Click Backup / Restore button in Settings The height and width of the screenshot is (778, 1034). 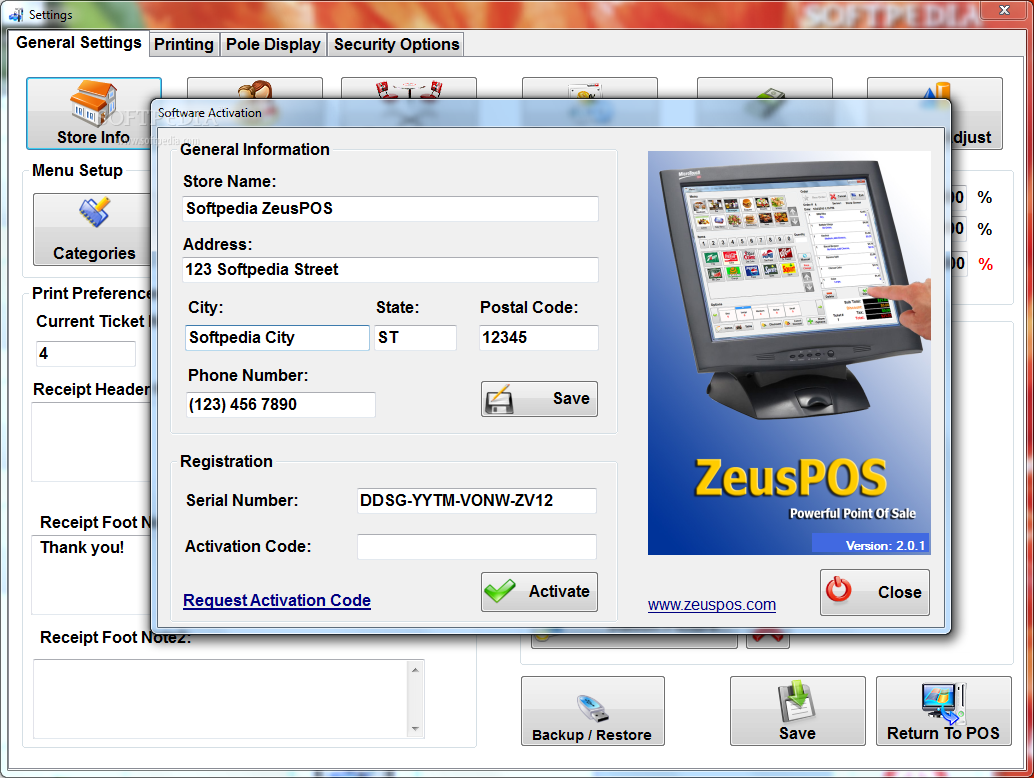592,711
